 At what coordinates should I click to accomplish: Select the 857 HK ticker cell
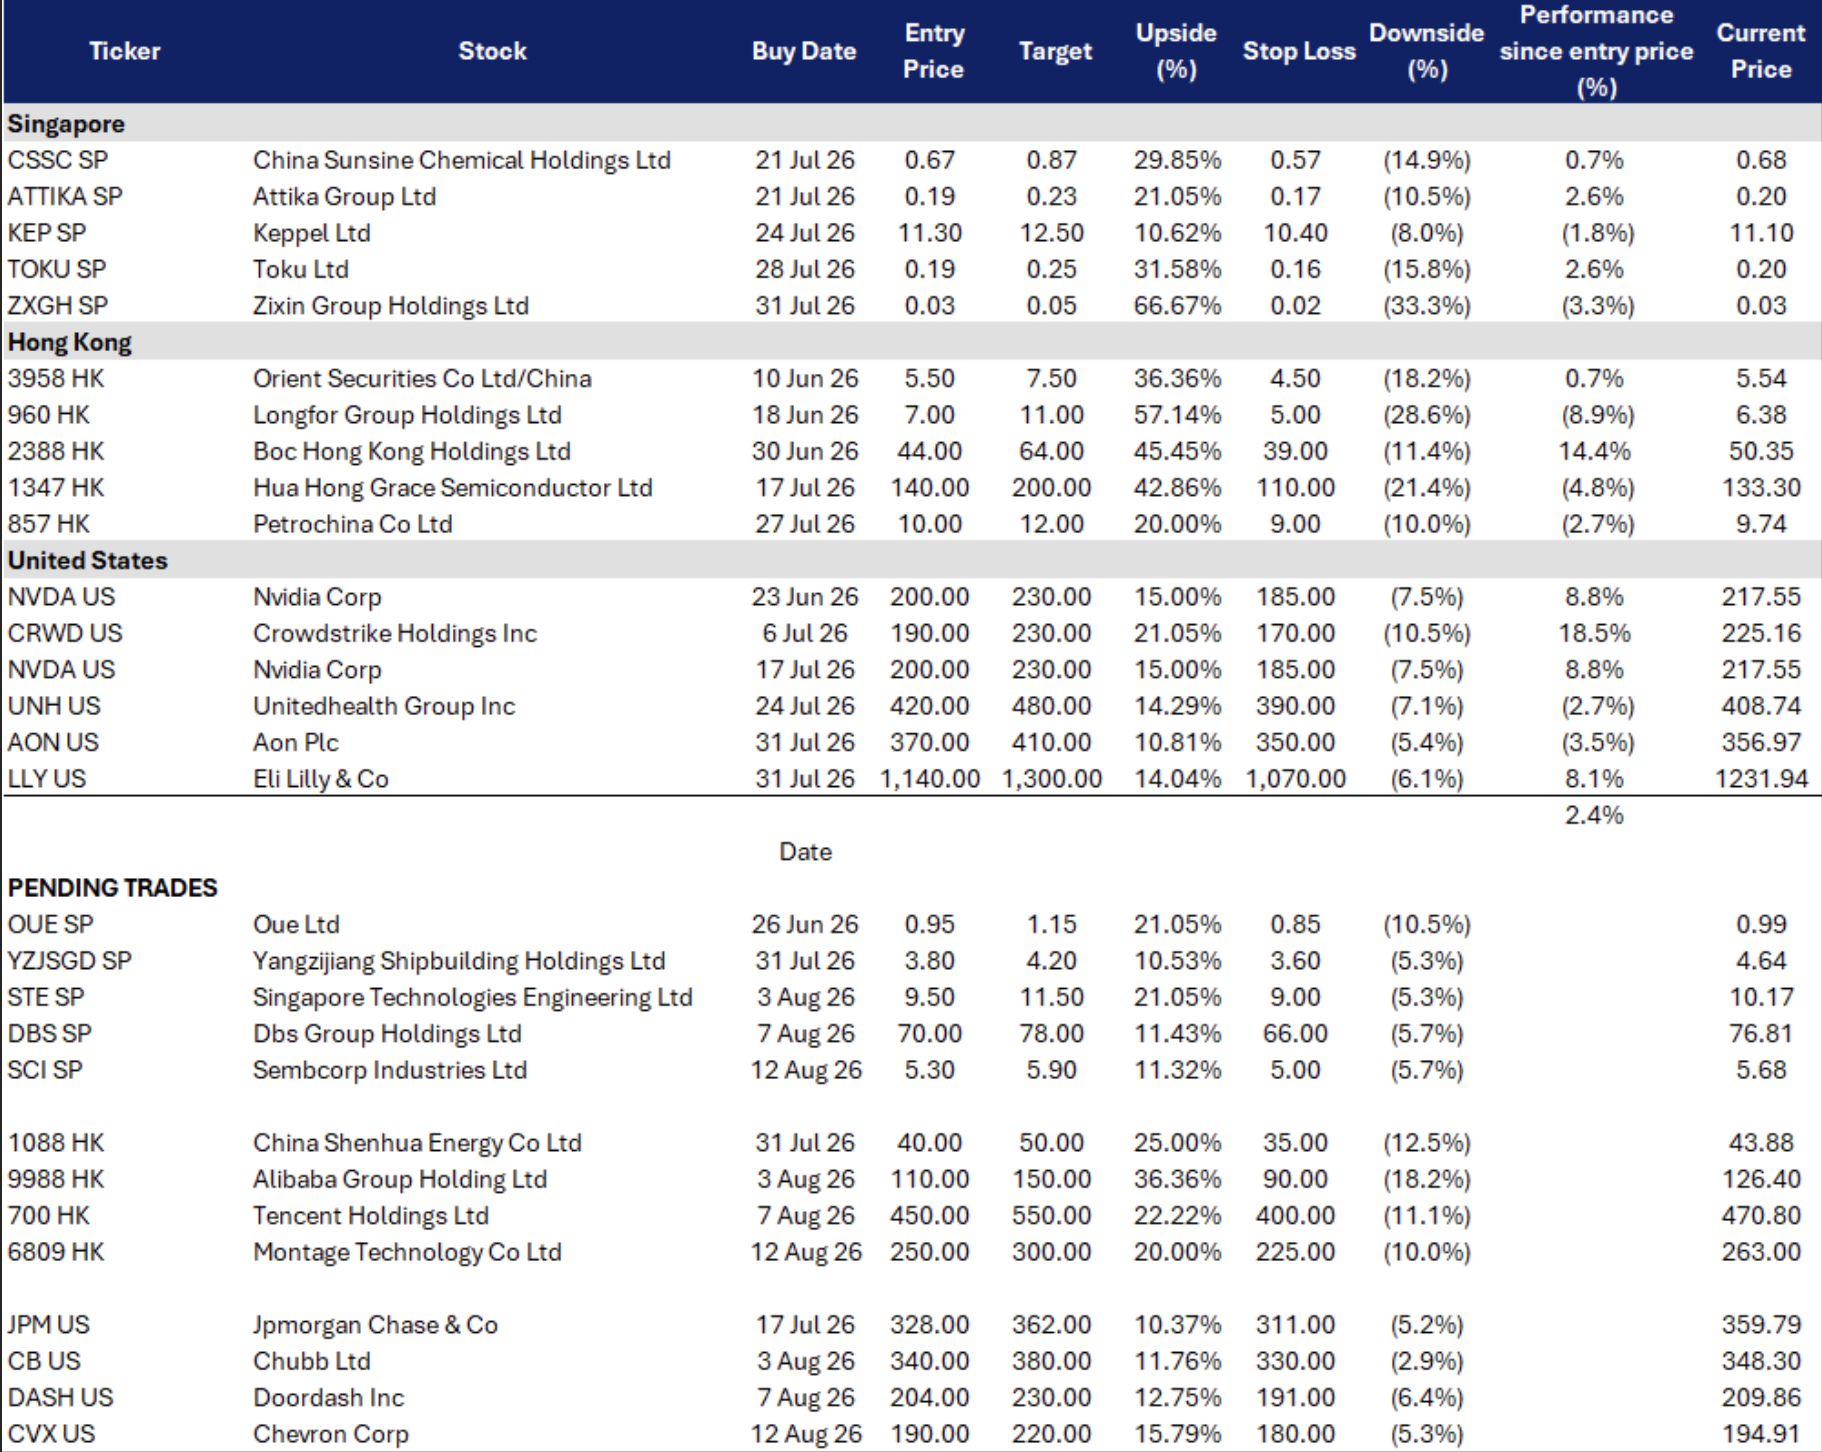pyautogui.click(x=49, y=524)
